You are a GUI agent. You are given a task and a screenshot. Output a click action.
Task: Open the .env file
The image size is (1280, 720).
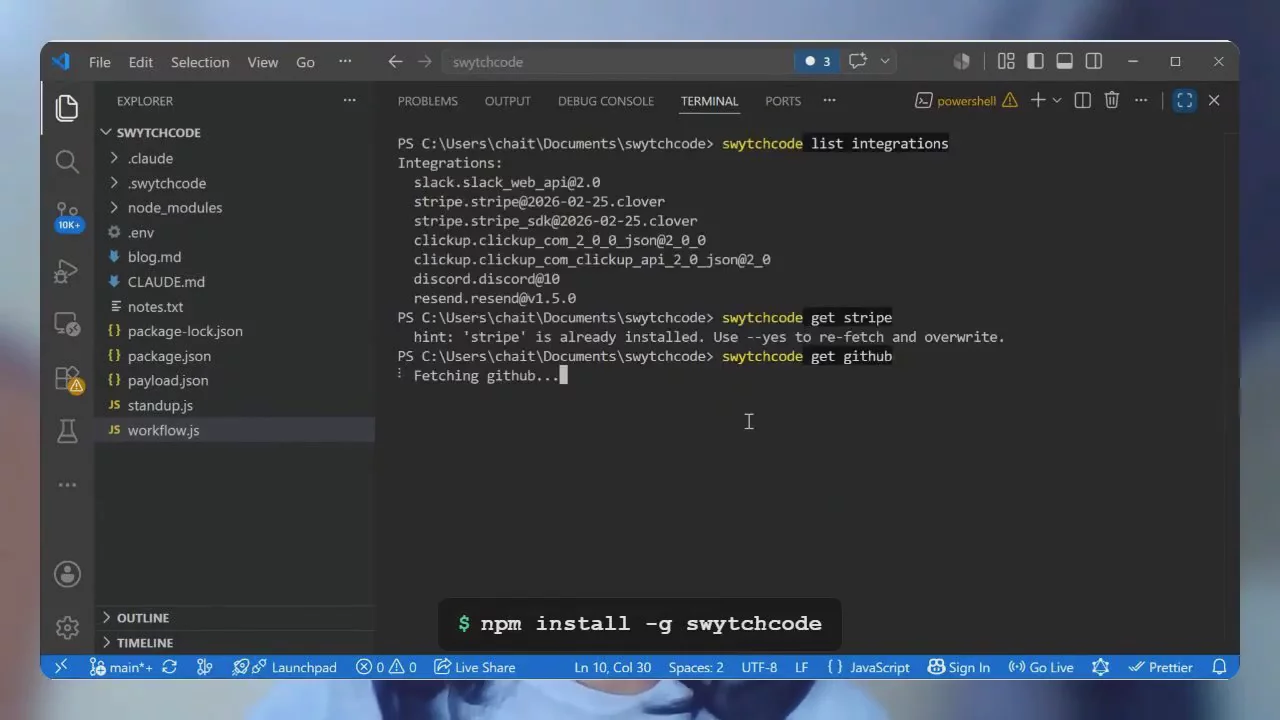coord(235,232)
